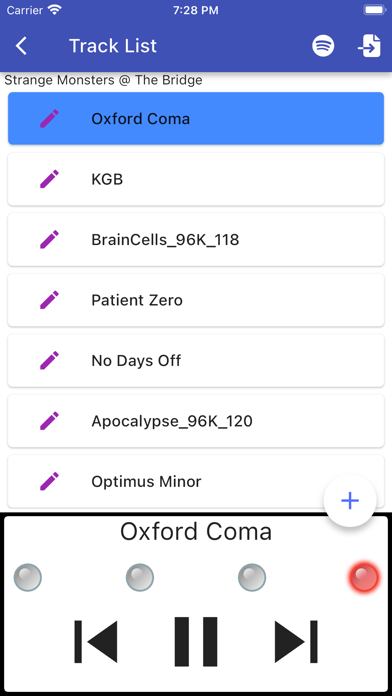Go to the previous track
The width and height of the screenshot is (392, 696).
point(96,642)
